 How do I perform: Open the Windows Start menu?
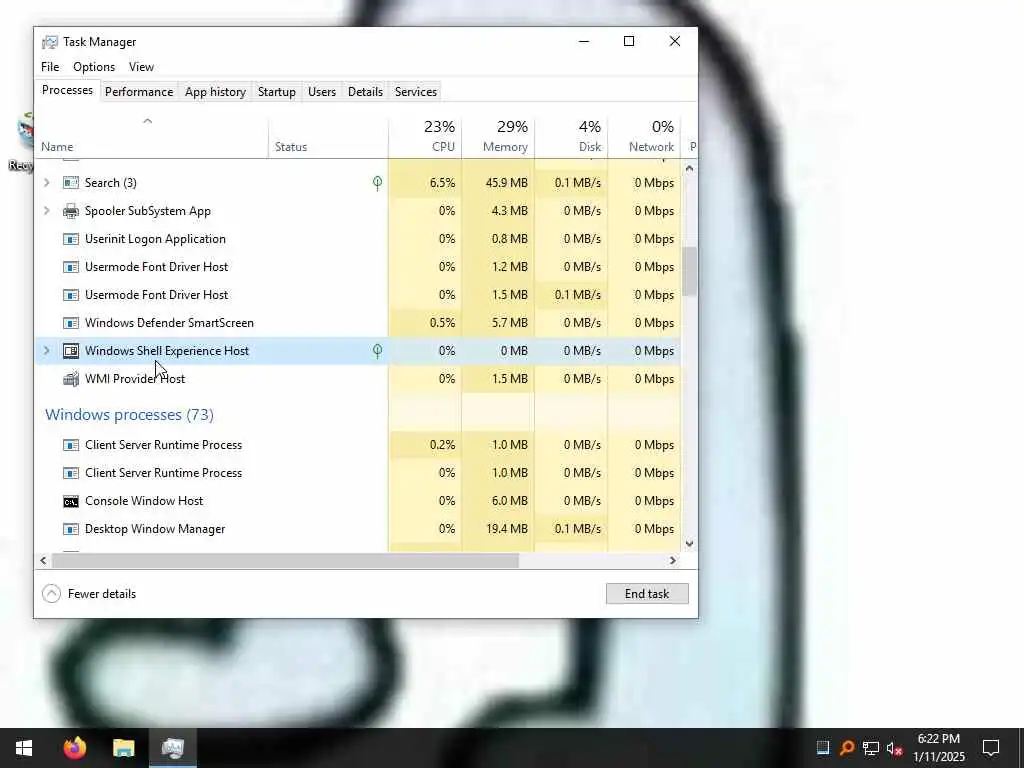tap(24, 748)
